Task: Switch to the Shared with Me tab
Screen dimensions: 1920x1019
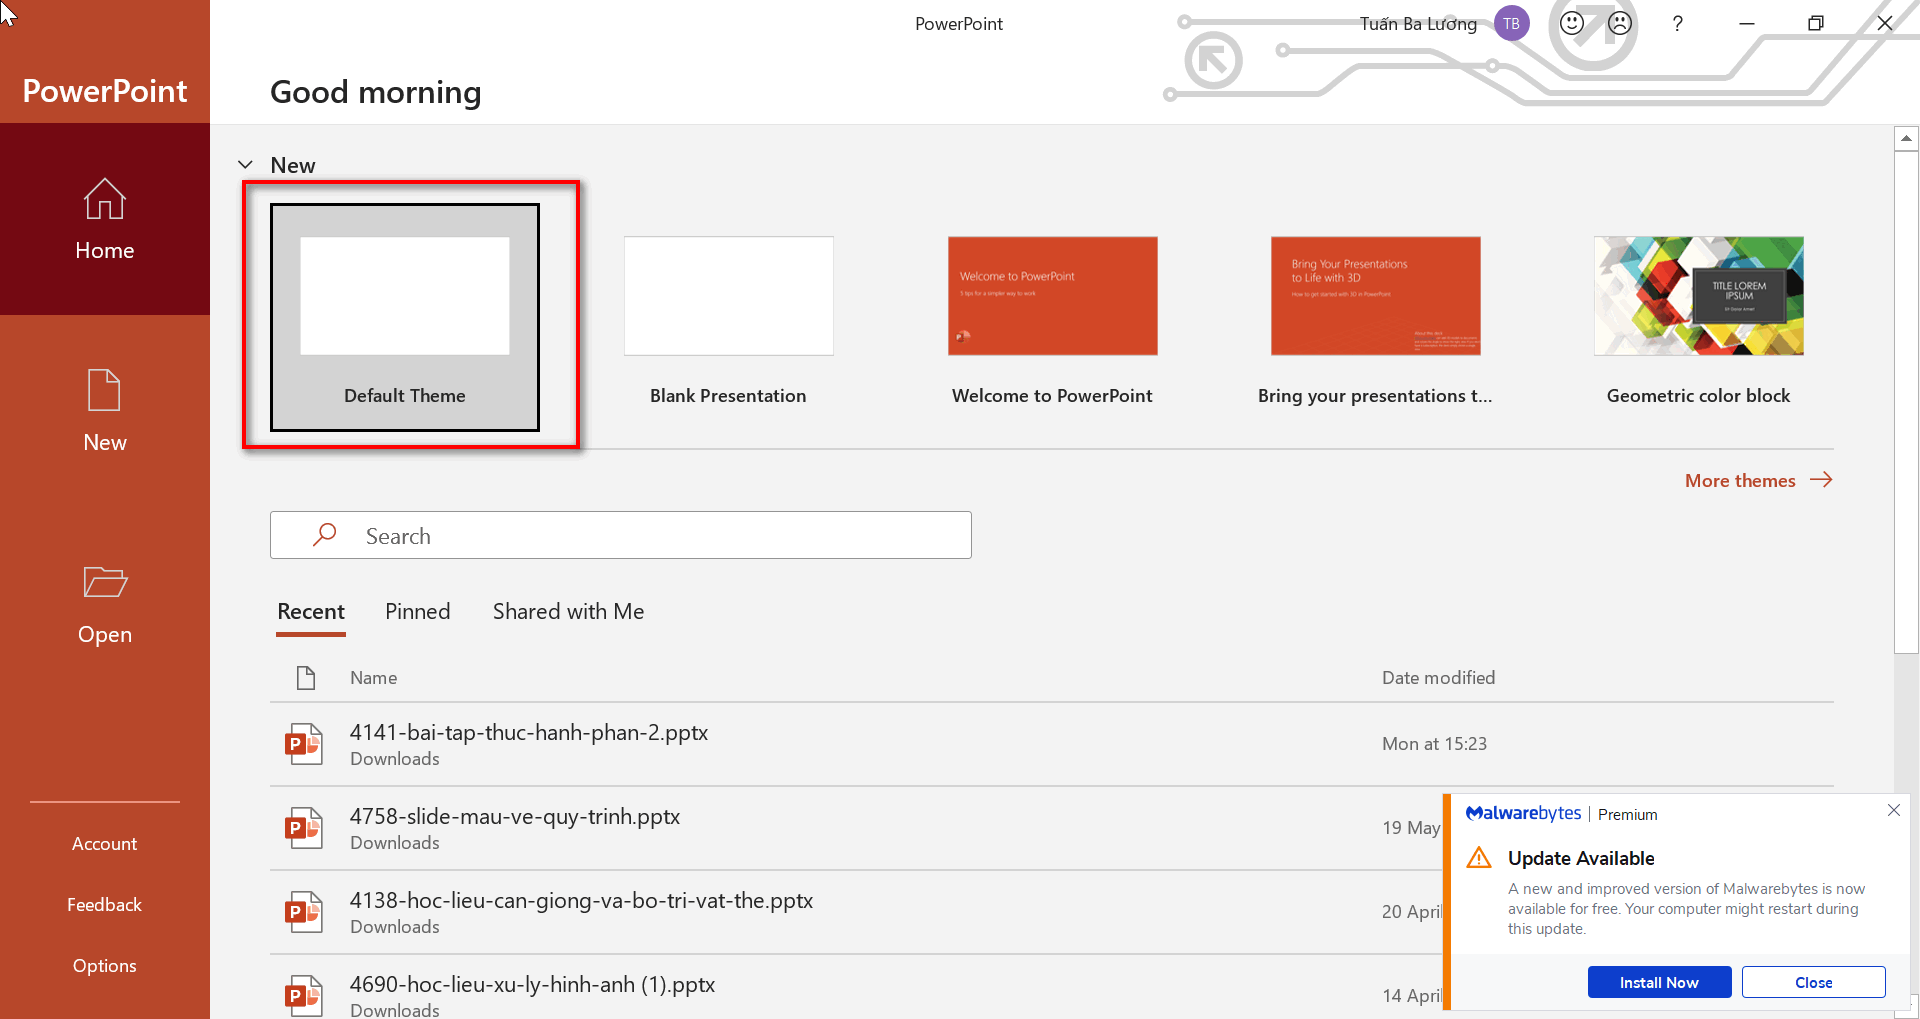Action: click(x=568, y=612)
